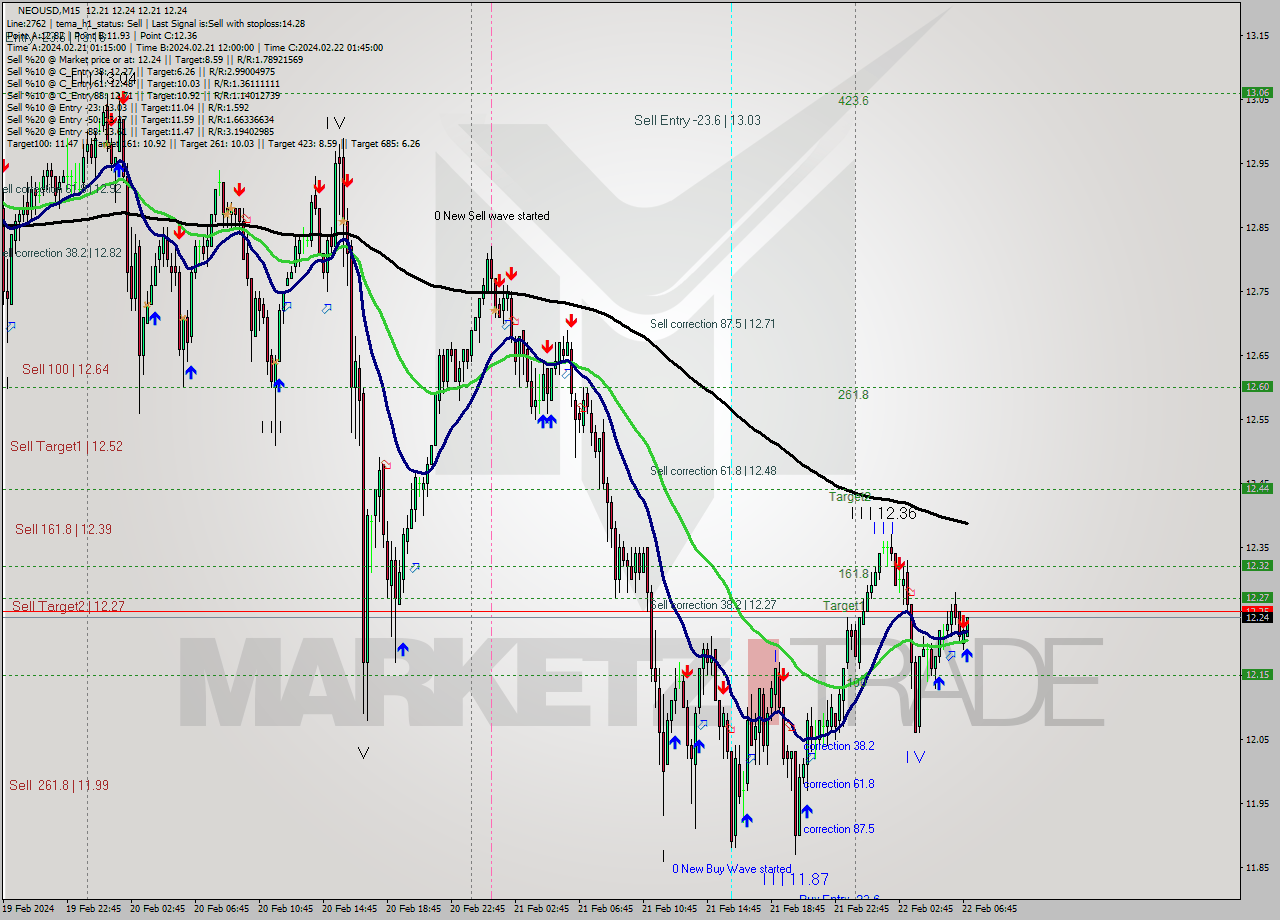Click the green 423.6 Fibonacci level label

[x=853, y=101]
